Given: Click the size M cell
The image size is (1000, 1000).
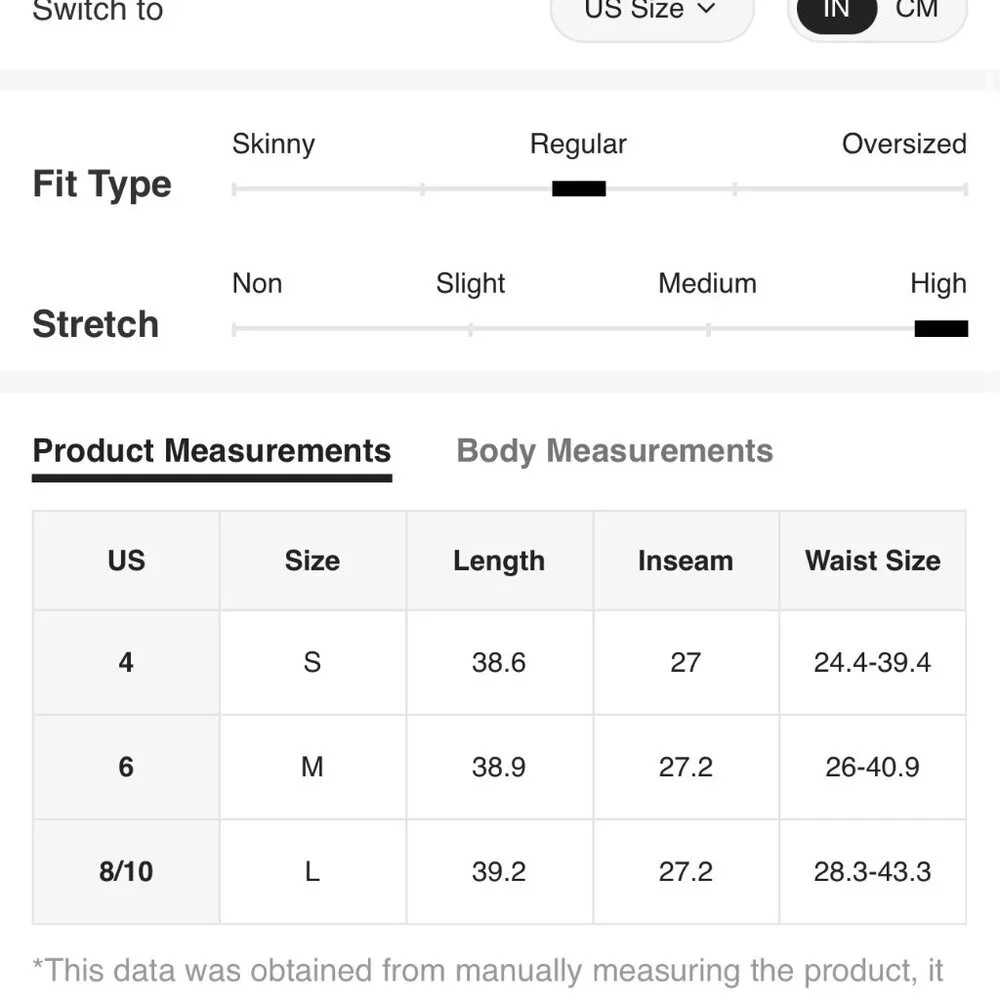Looking at the screenshot, I should point(312,767).
